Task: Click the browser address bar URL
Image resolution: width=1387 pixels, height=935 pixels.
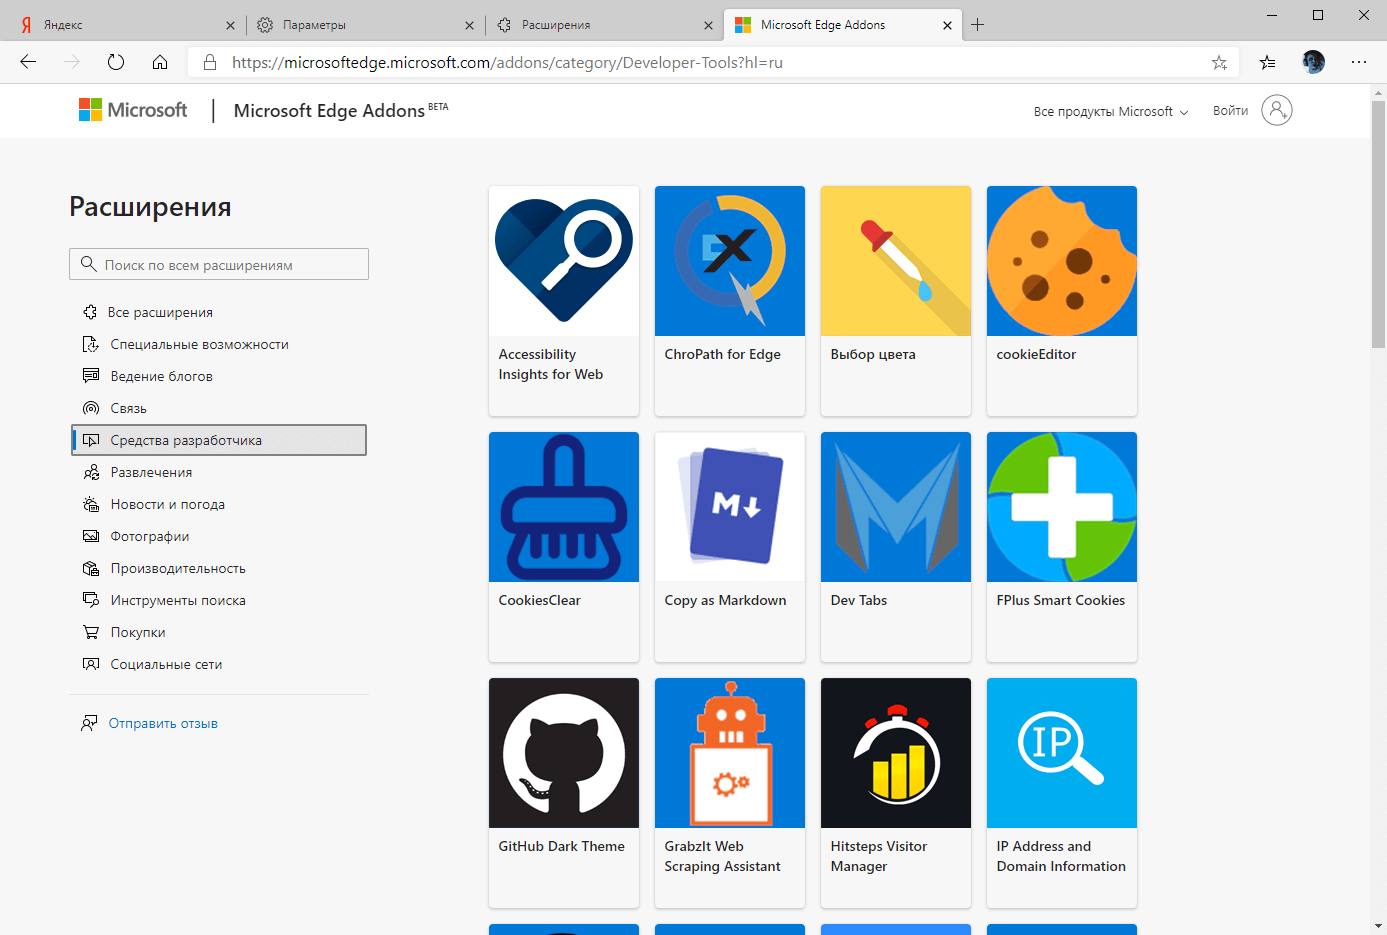Action: [x=507, y=62]
